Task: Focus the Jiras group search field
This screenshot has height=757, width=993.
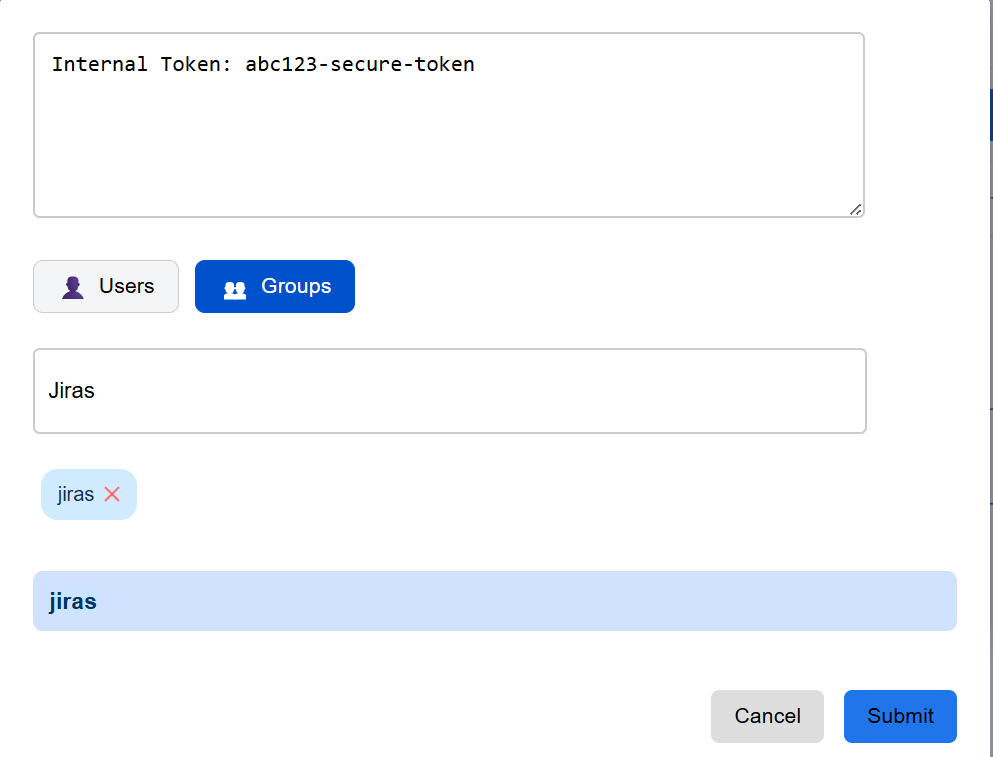Action: (x=450, y=391)
